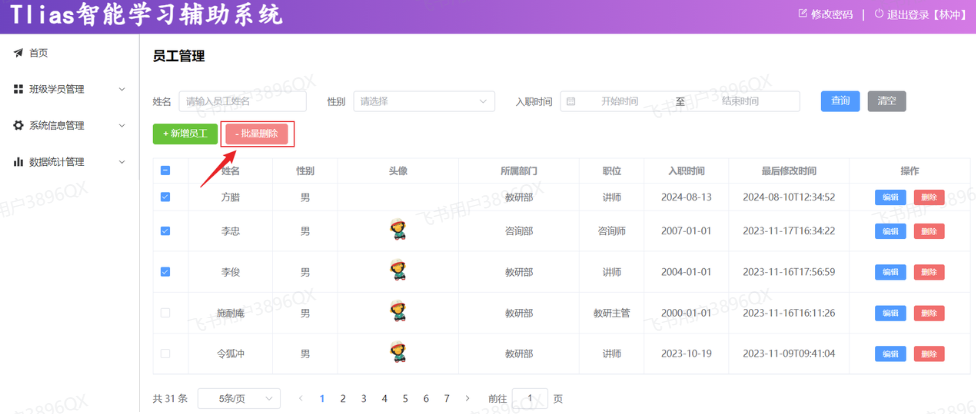The width and height of the screenshot is (976, 414).
Task: Click the 共 31 条 total count text
Action: pos(170,398)
